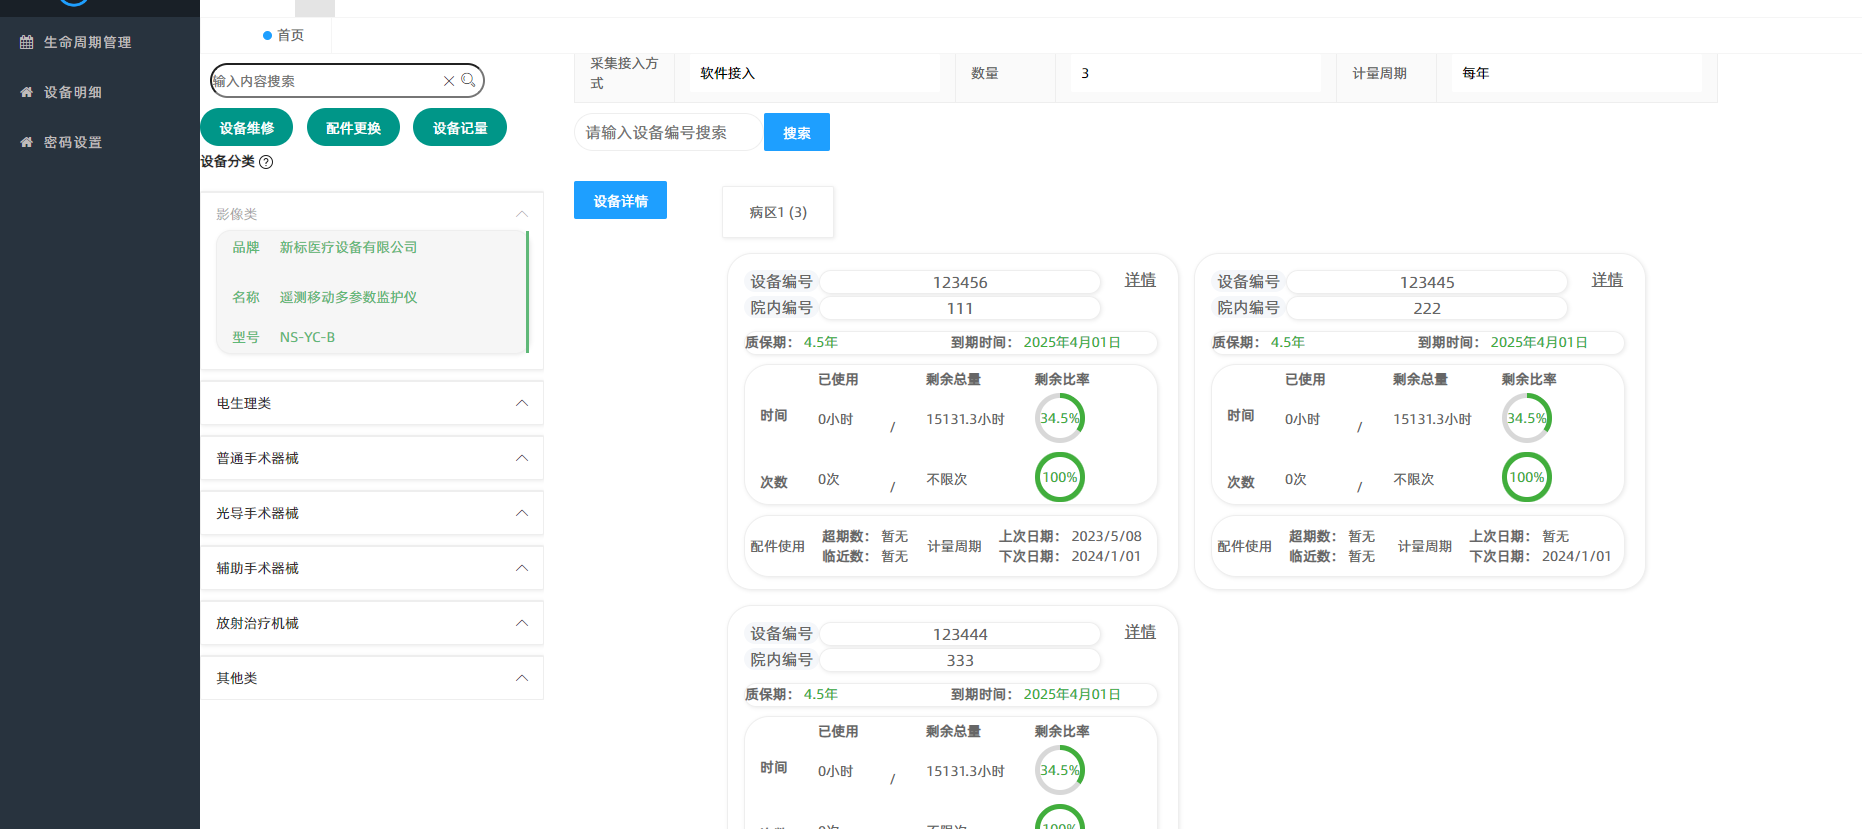
Task: Click 下次日期 2024/1/01 in device 123445 card
Action: (1576, 556)
